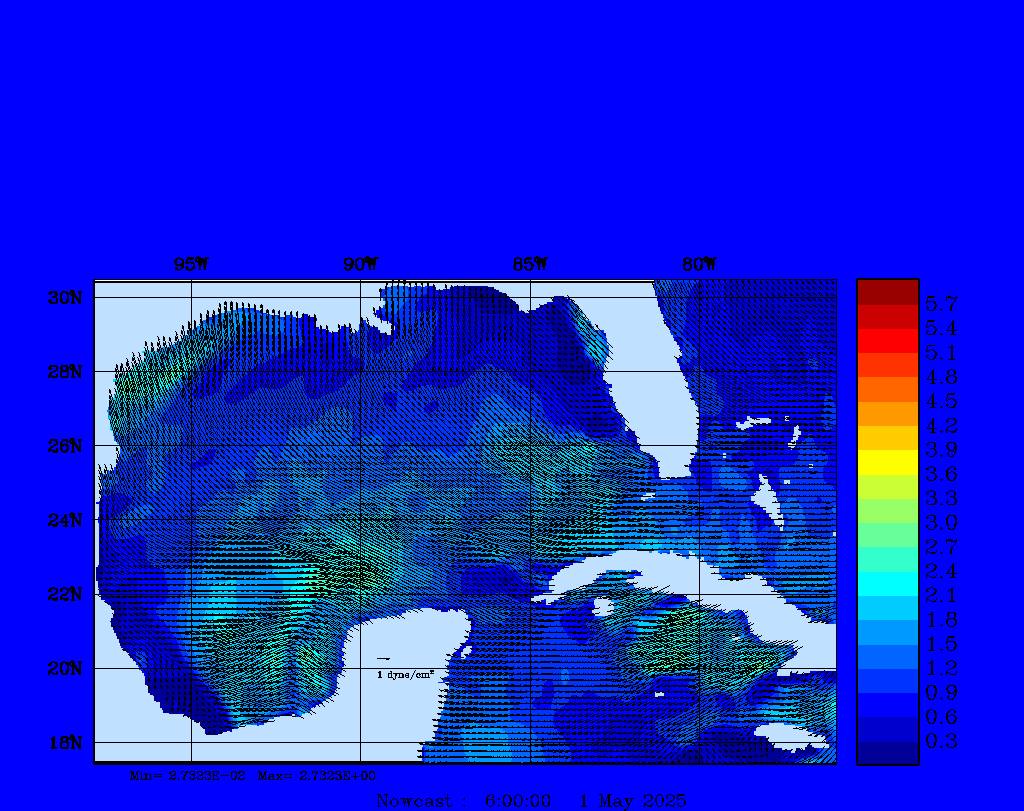Click the 95W longitude label
Viewport: 1024px width, 811px height.
coord(191,265)
